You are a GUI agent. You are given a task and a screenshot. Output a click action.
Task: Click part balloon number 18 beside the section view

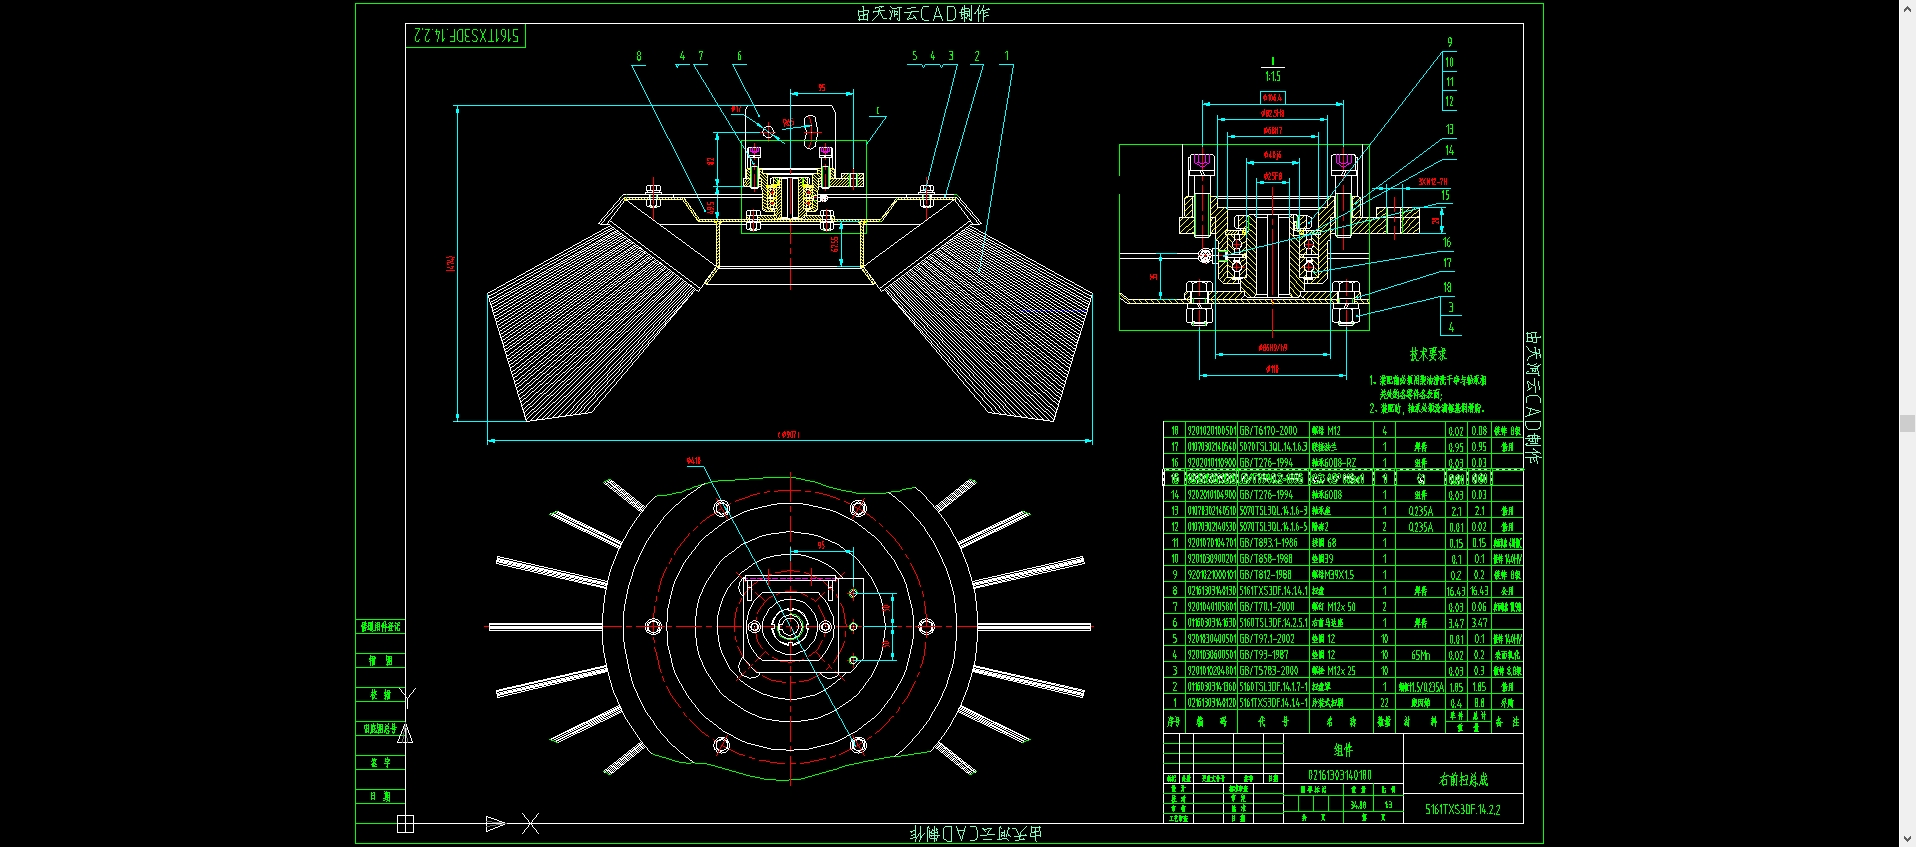[x=1447, y=288]
